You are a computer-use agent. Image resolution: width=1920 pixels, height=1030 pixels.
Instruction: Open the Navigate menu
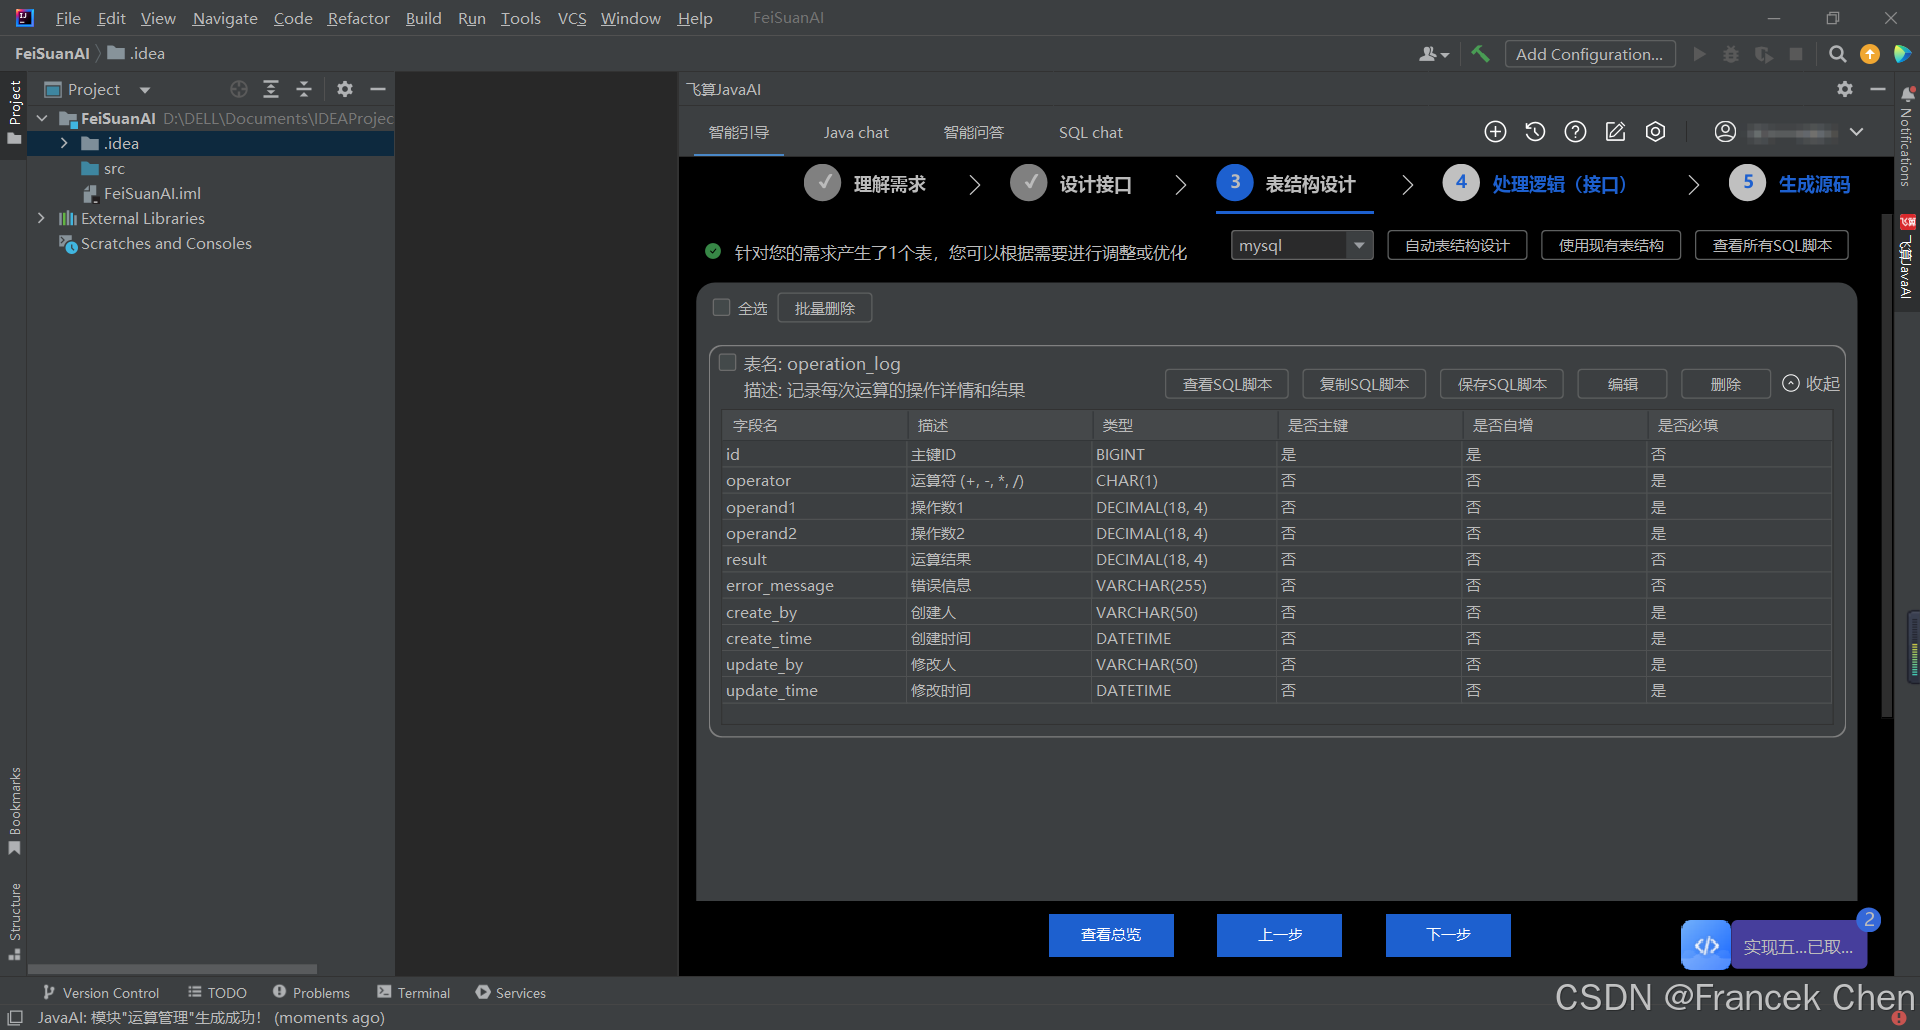click(225, 18)
